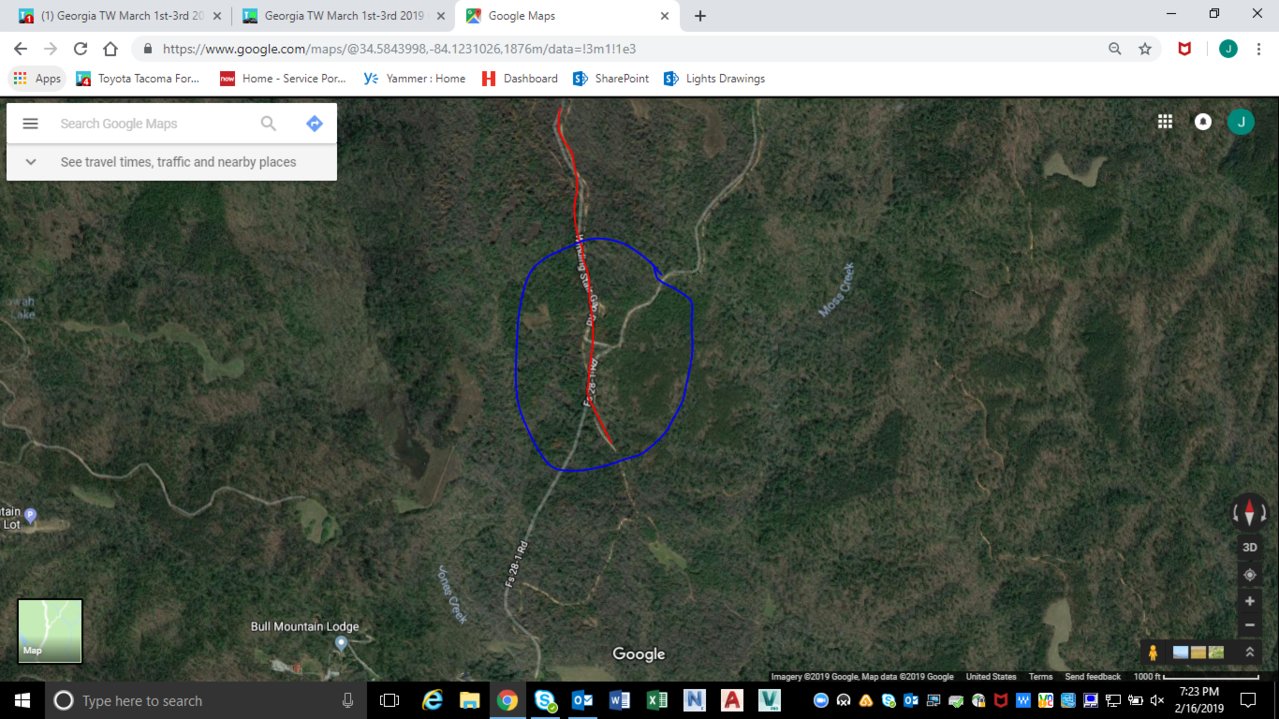
Task: Open the McAfee extension icon
Action: pyautogui.click(x=1185, y=48)
